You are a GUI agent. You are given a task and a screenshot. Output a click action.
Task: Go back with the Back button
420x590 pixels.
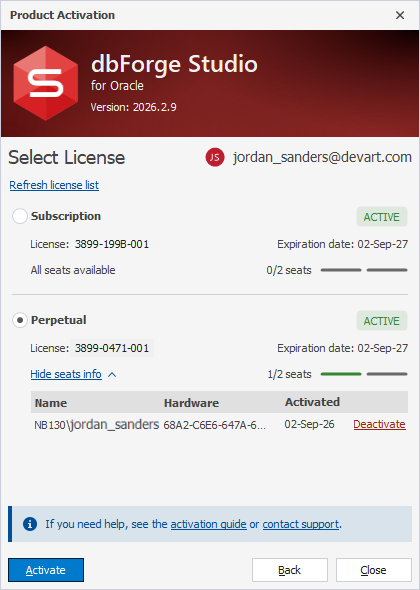(290, 570)
